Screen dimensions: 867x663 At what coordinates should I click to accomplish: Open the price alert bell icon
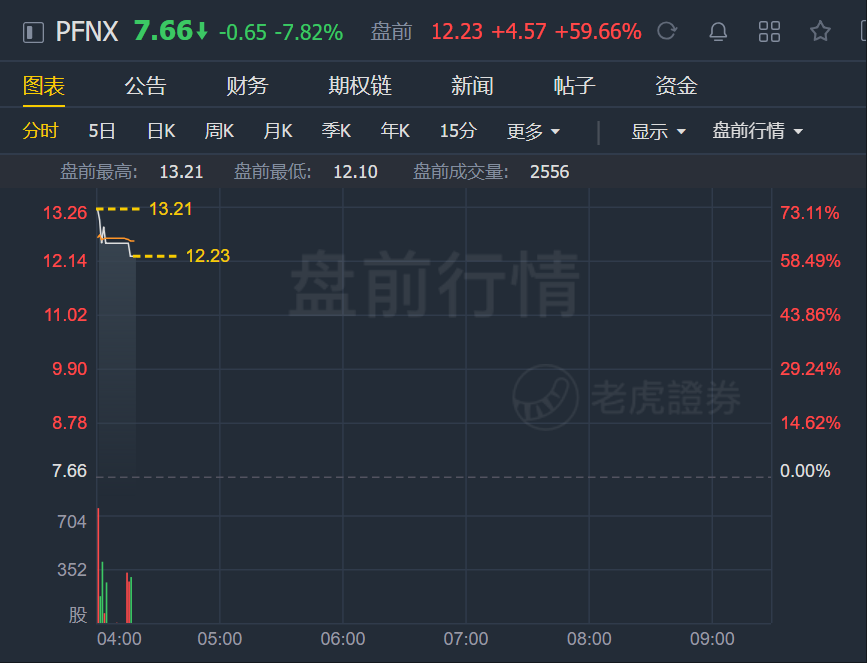tap(718, 32)
